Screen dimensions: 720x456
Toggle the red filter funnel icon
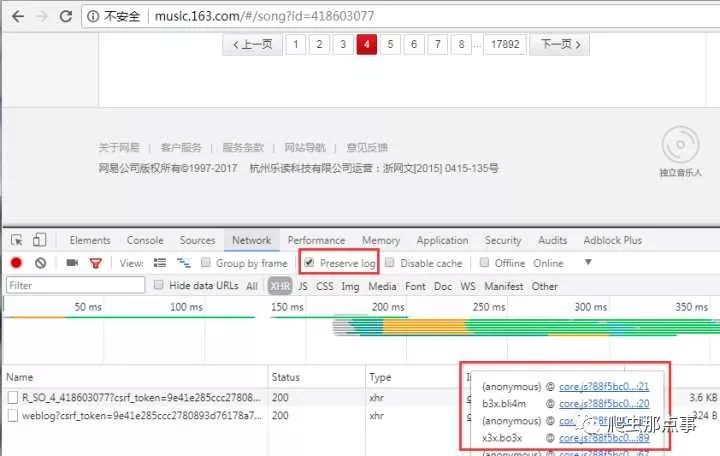point(96,263)
